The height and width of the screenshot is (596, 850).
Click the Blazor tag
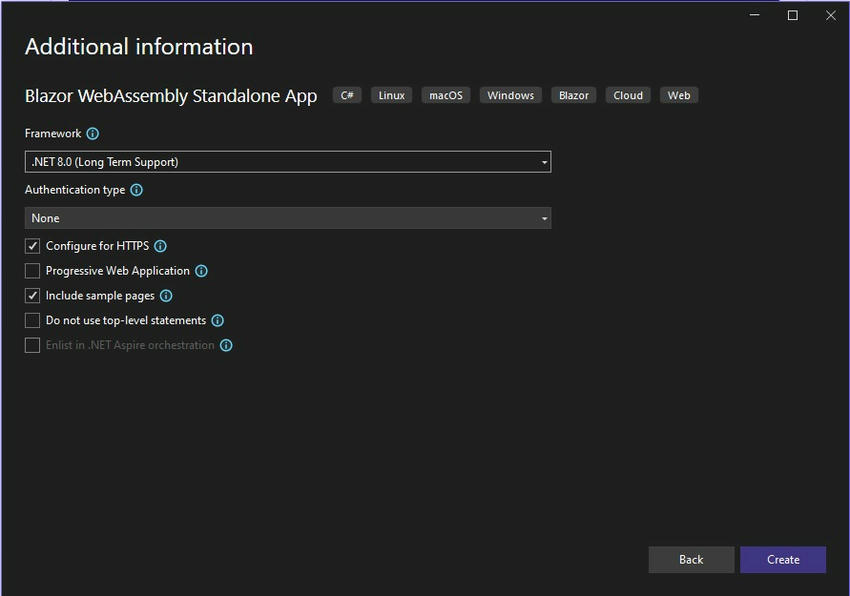pos(574,96)
